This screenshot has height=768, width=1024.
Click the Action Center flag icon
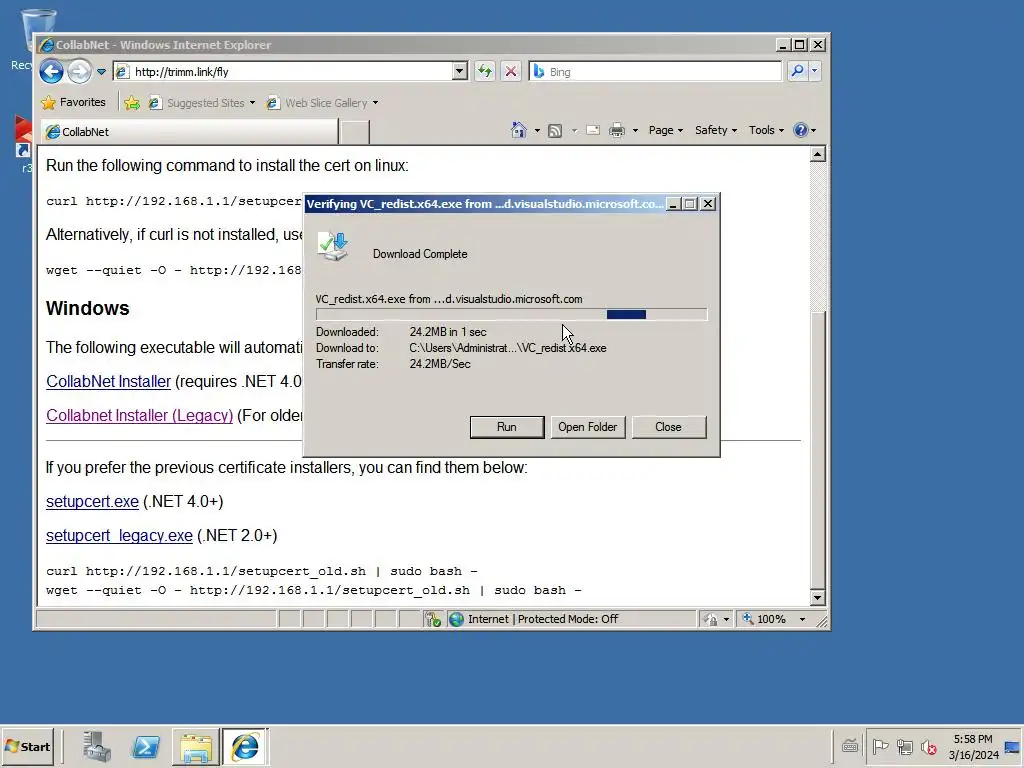[880, 746]
